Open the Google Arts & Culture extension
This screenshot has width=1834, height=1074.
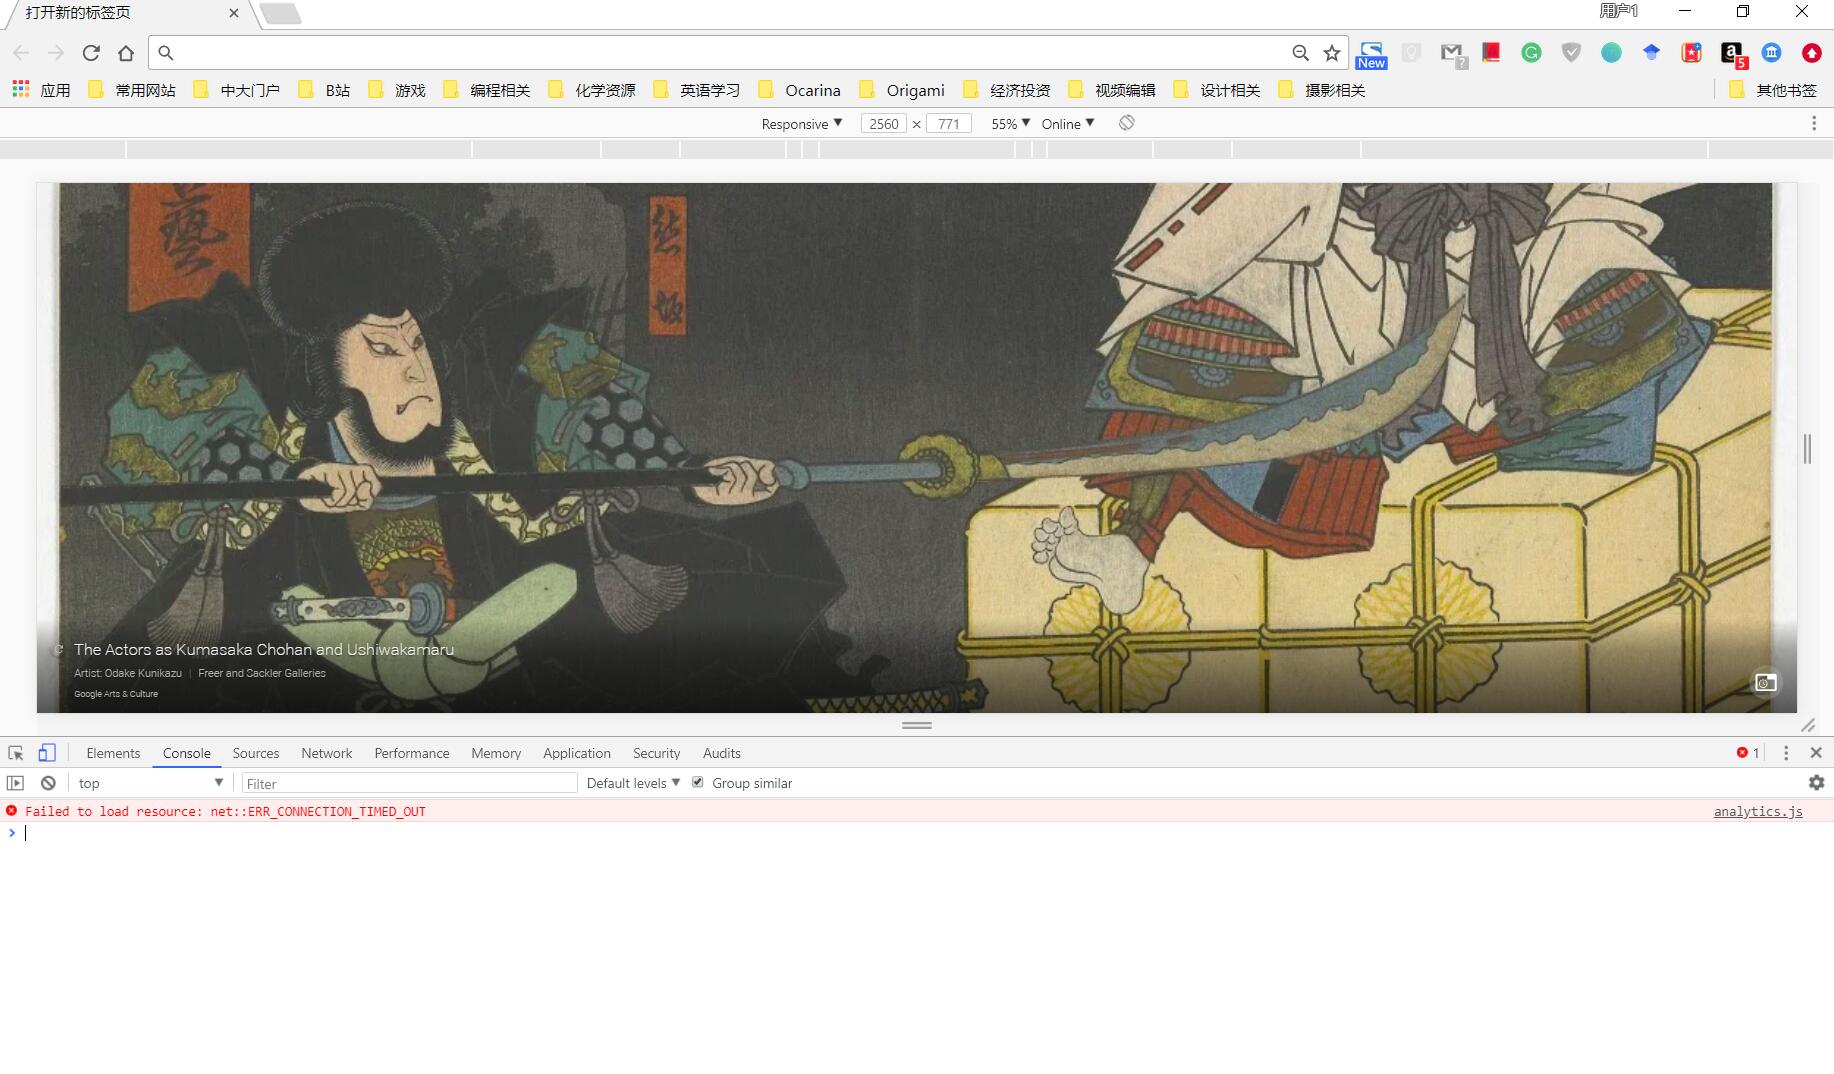tap(1771, 53)
